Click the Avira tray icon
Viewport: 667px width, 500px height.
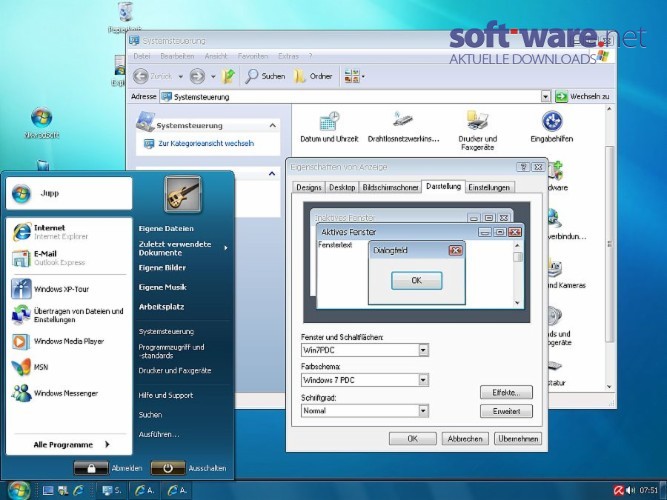(x=619, y=491)
